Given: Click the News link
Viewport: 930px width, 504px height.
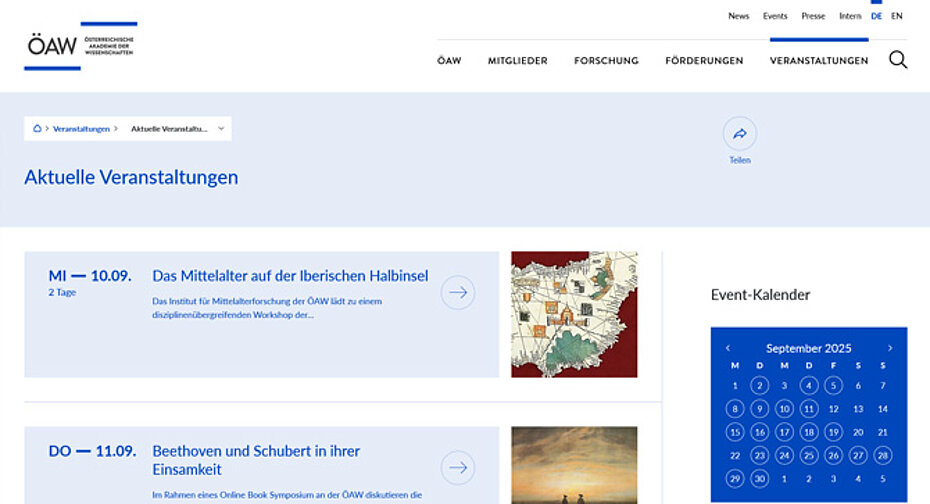Looking at the screenshot, I should [x=738, y=16].
